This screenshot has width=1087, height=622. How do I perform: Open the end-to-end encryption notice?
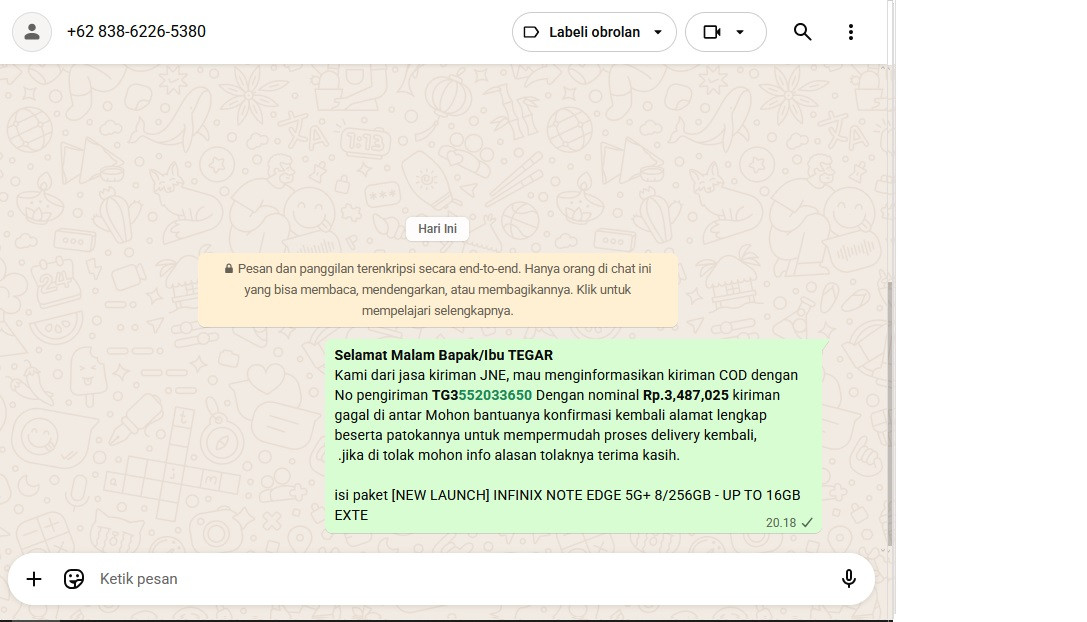(x=437, y=290)
